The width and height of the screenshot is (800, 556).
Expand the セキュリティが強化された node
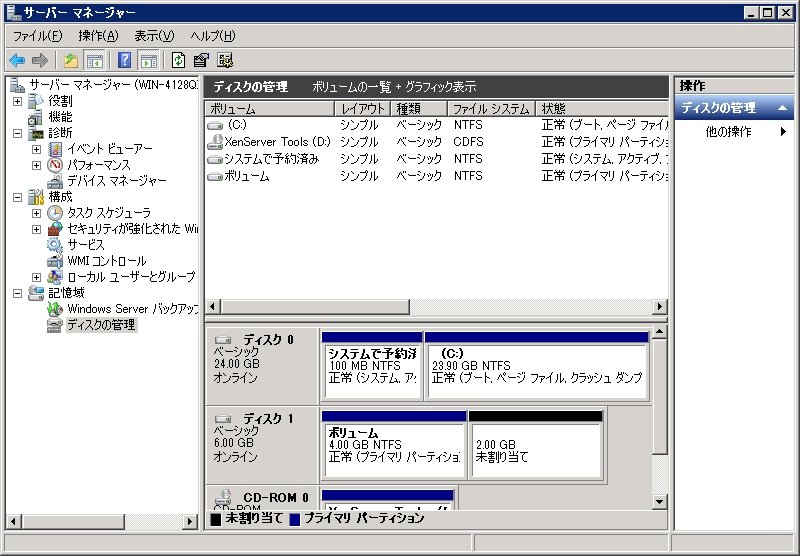point(36,229)
